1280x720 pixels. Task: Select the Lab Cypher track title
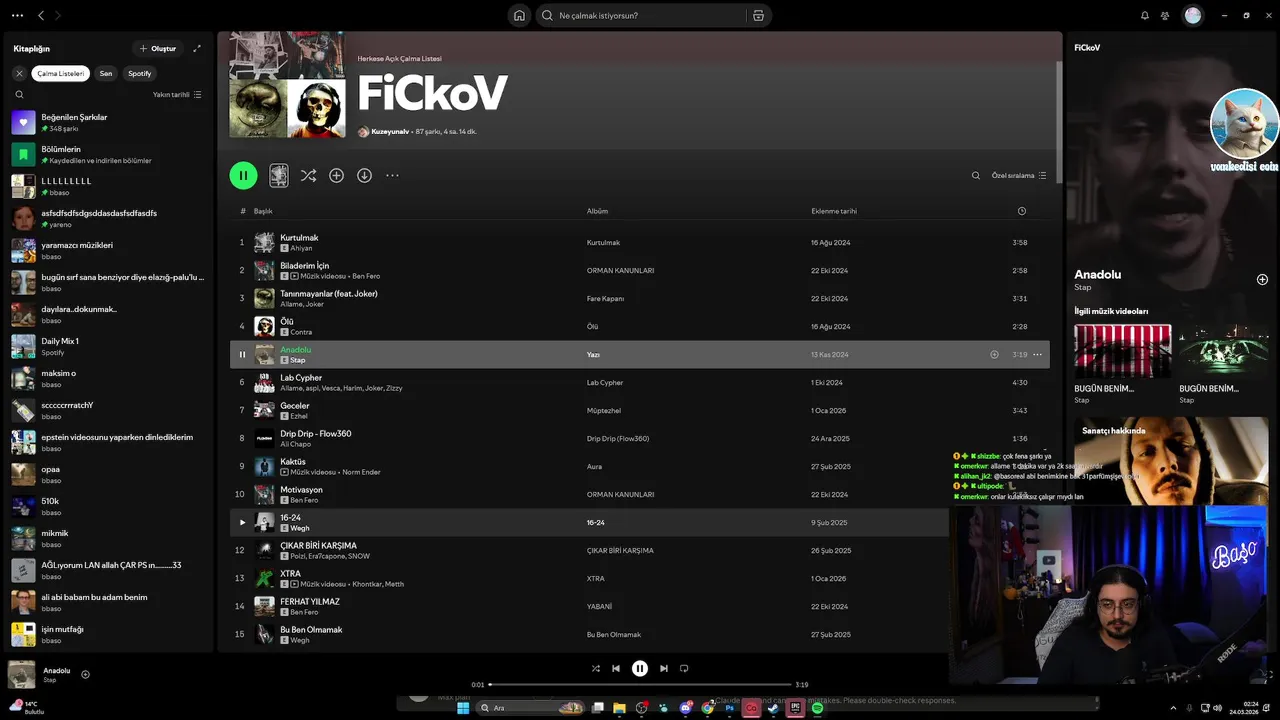pos(301,378)
